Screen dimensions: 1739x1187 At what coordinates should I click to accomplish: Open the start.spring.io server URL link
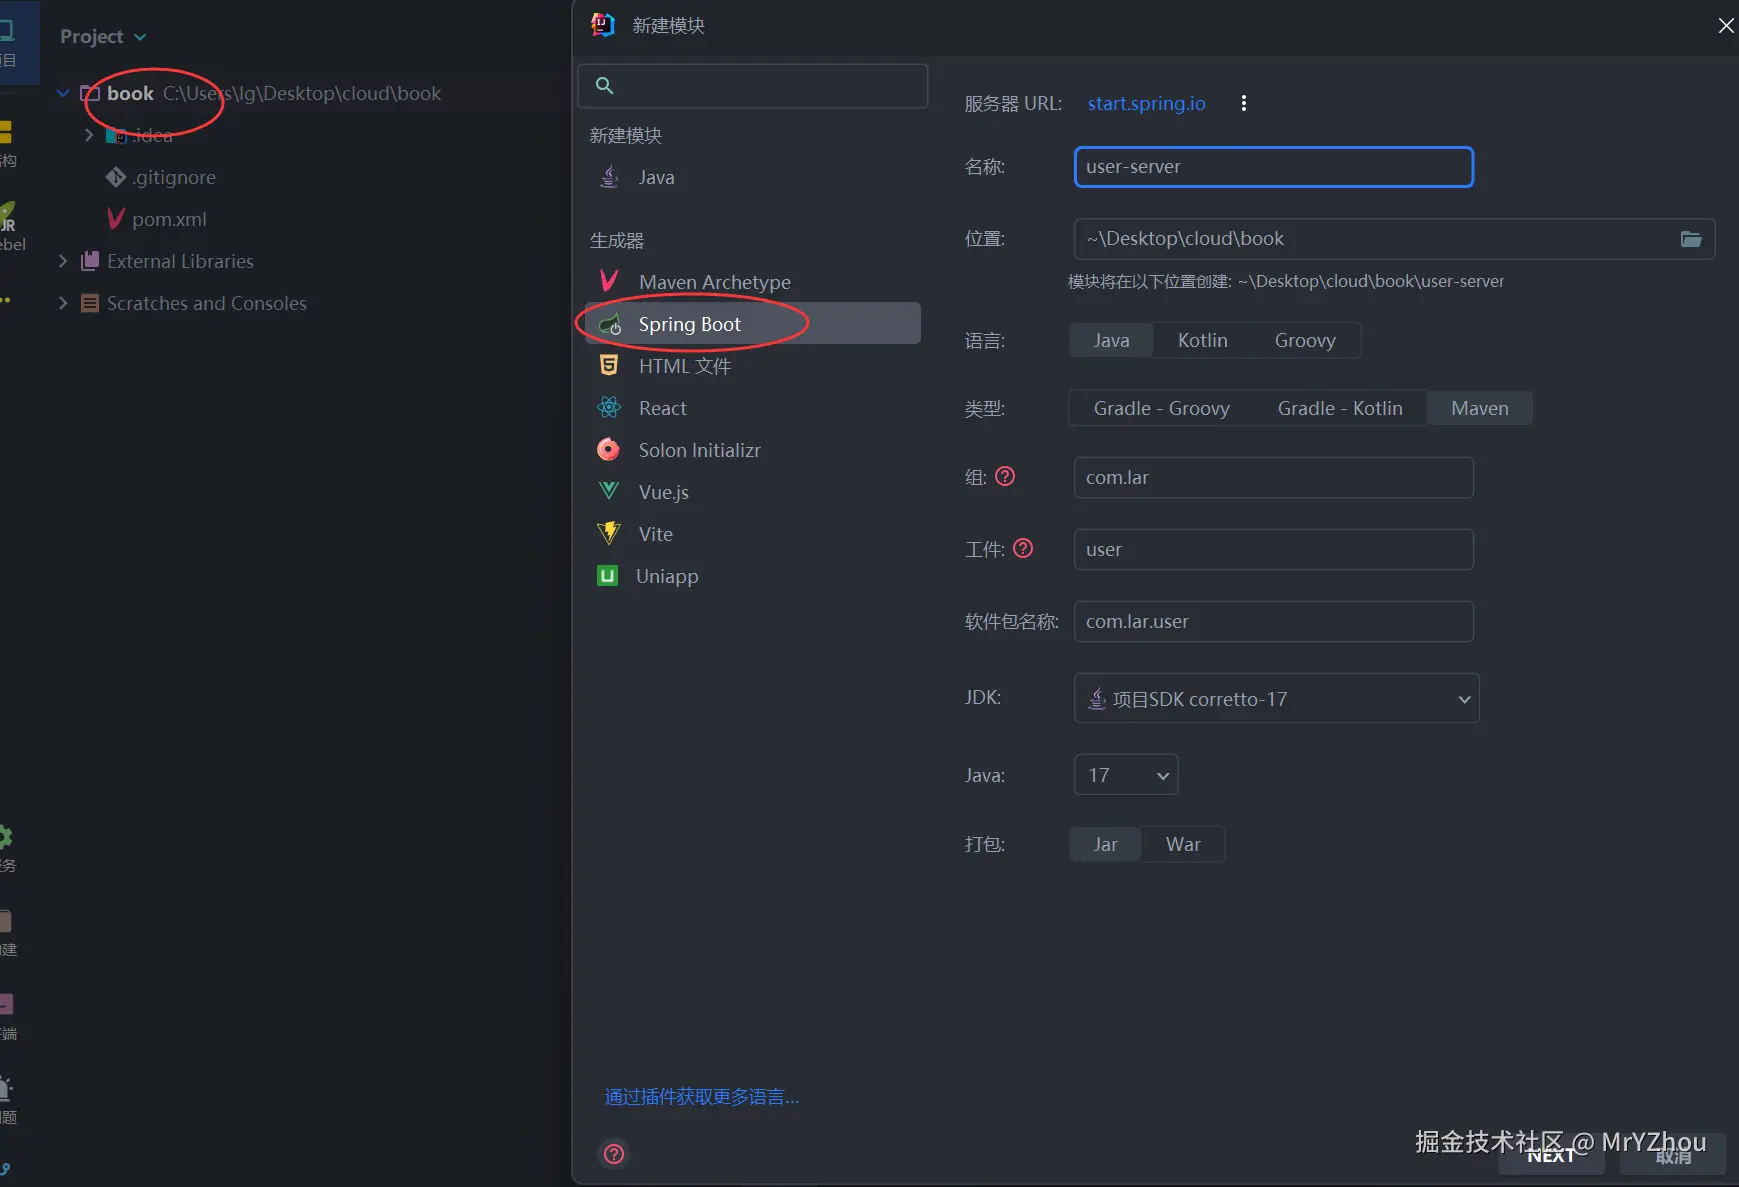1146,103
